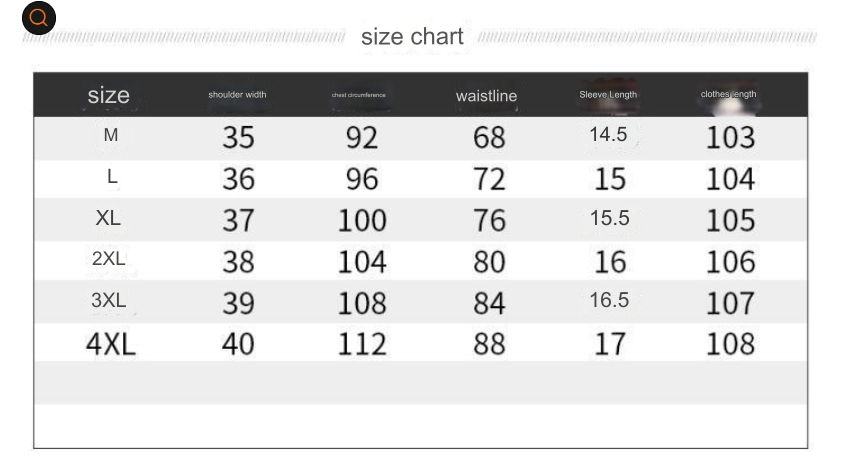Click clothes length value 108

click(x=730, y=344)
